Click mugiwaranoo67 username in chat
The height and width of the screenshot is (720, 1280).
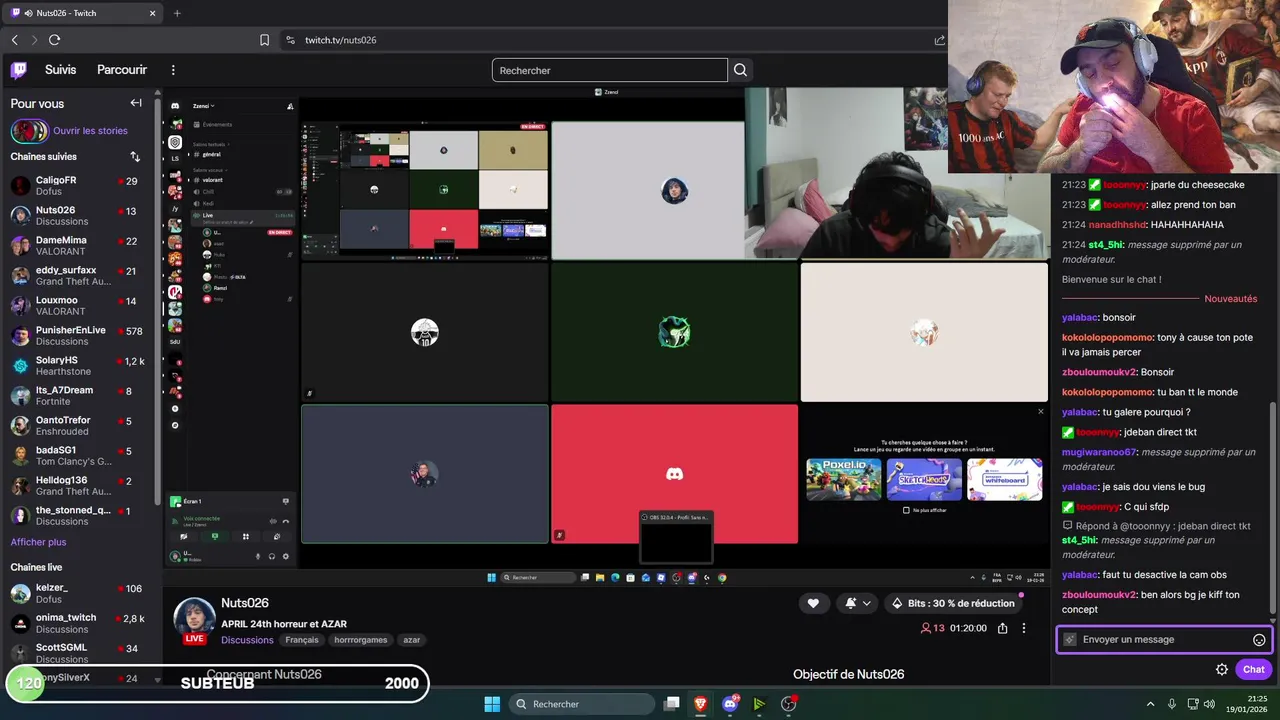coord(1099,452)
